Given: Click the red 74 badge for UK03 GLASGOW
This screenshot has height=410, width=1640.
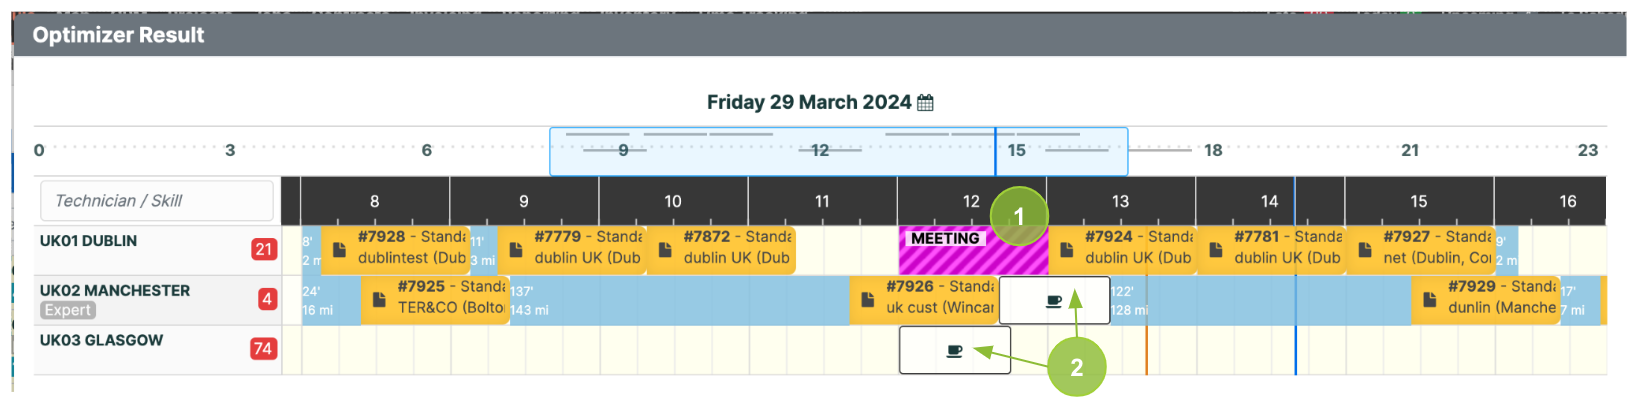Looking at the screenshot, I should tap(264, 348).
